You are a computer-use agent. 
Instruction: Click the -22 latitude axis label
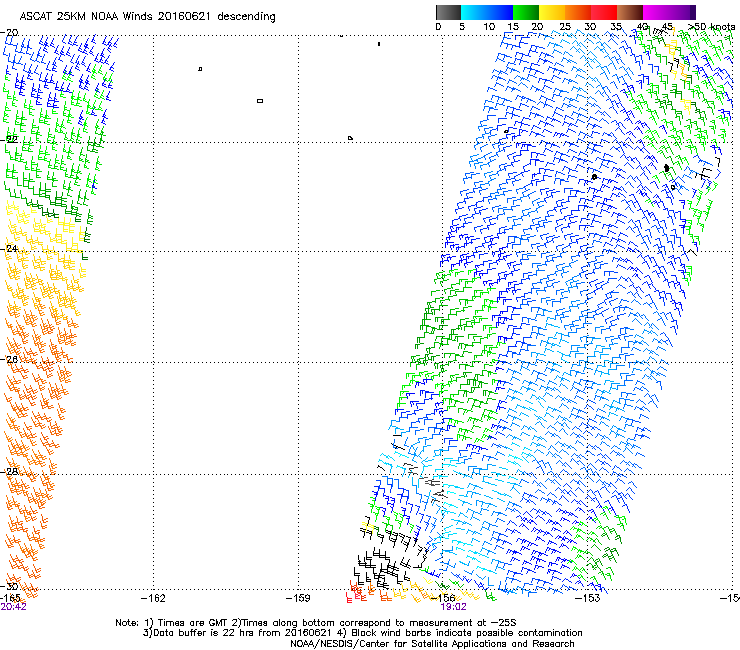click(x=9, y=139)
